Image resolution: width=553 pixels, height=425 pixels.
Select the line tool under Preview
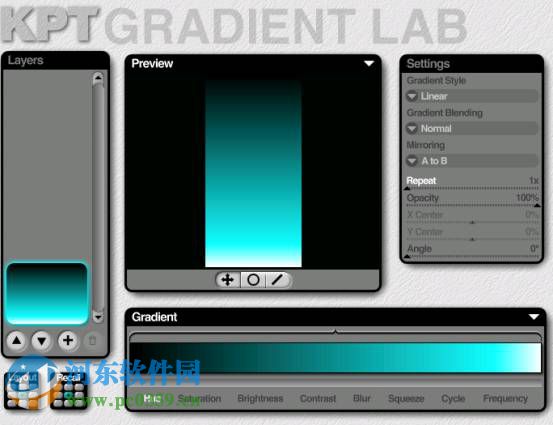(x=278, y=280)
